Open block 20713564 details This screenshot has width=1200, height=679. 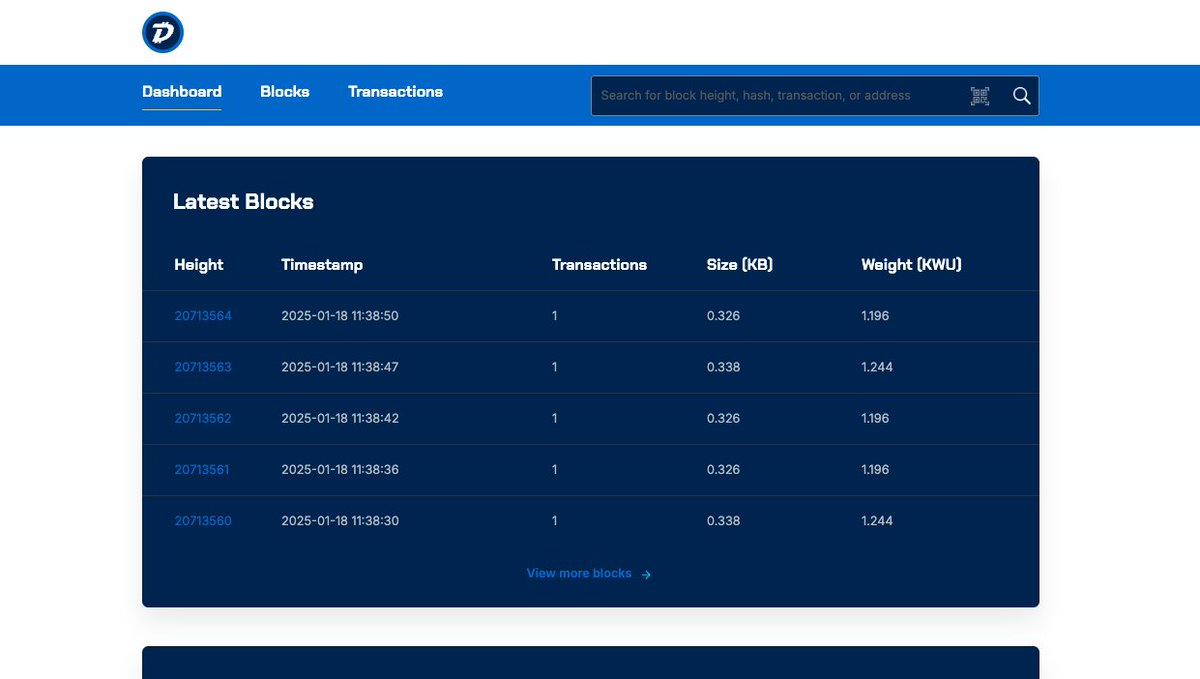203,315
